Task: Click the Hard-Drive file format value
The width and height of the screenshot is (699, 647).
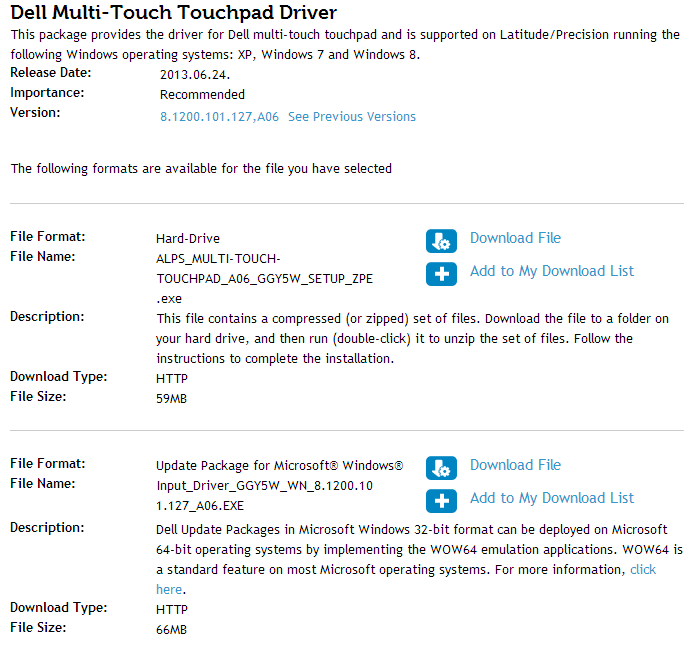Action: pos(188,239)
